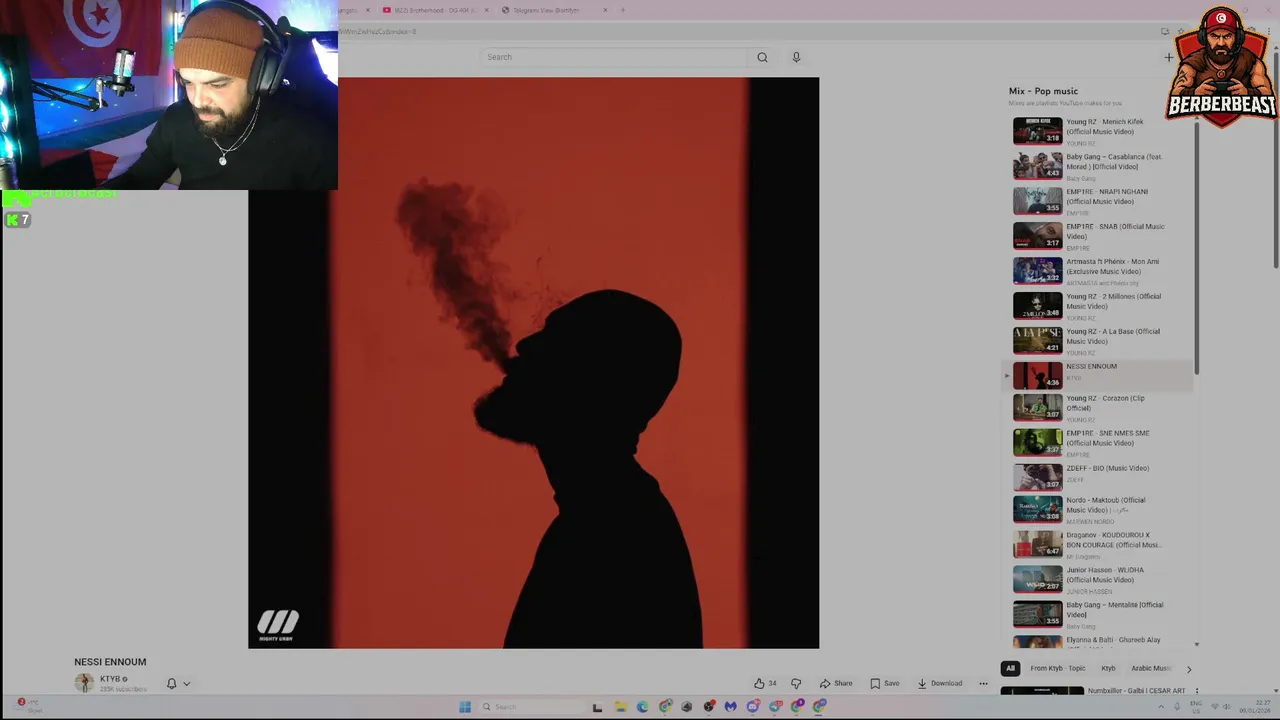This screenshot has width=1280, height=720.
Task: Open a new browser tab
Action: [x=622, y=10]
